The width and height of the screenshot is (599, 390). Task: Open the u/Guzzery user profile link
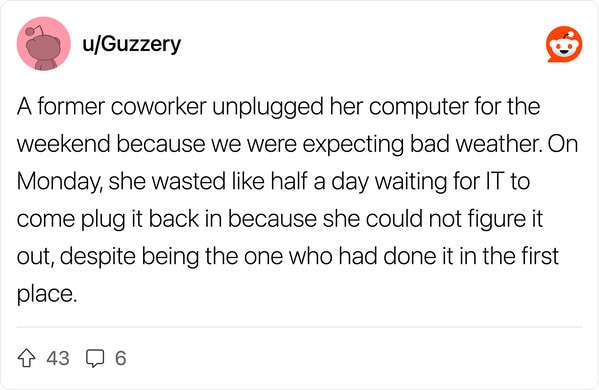pos(131,44)
